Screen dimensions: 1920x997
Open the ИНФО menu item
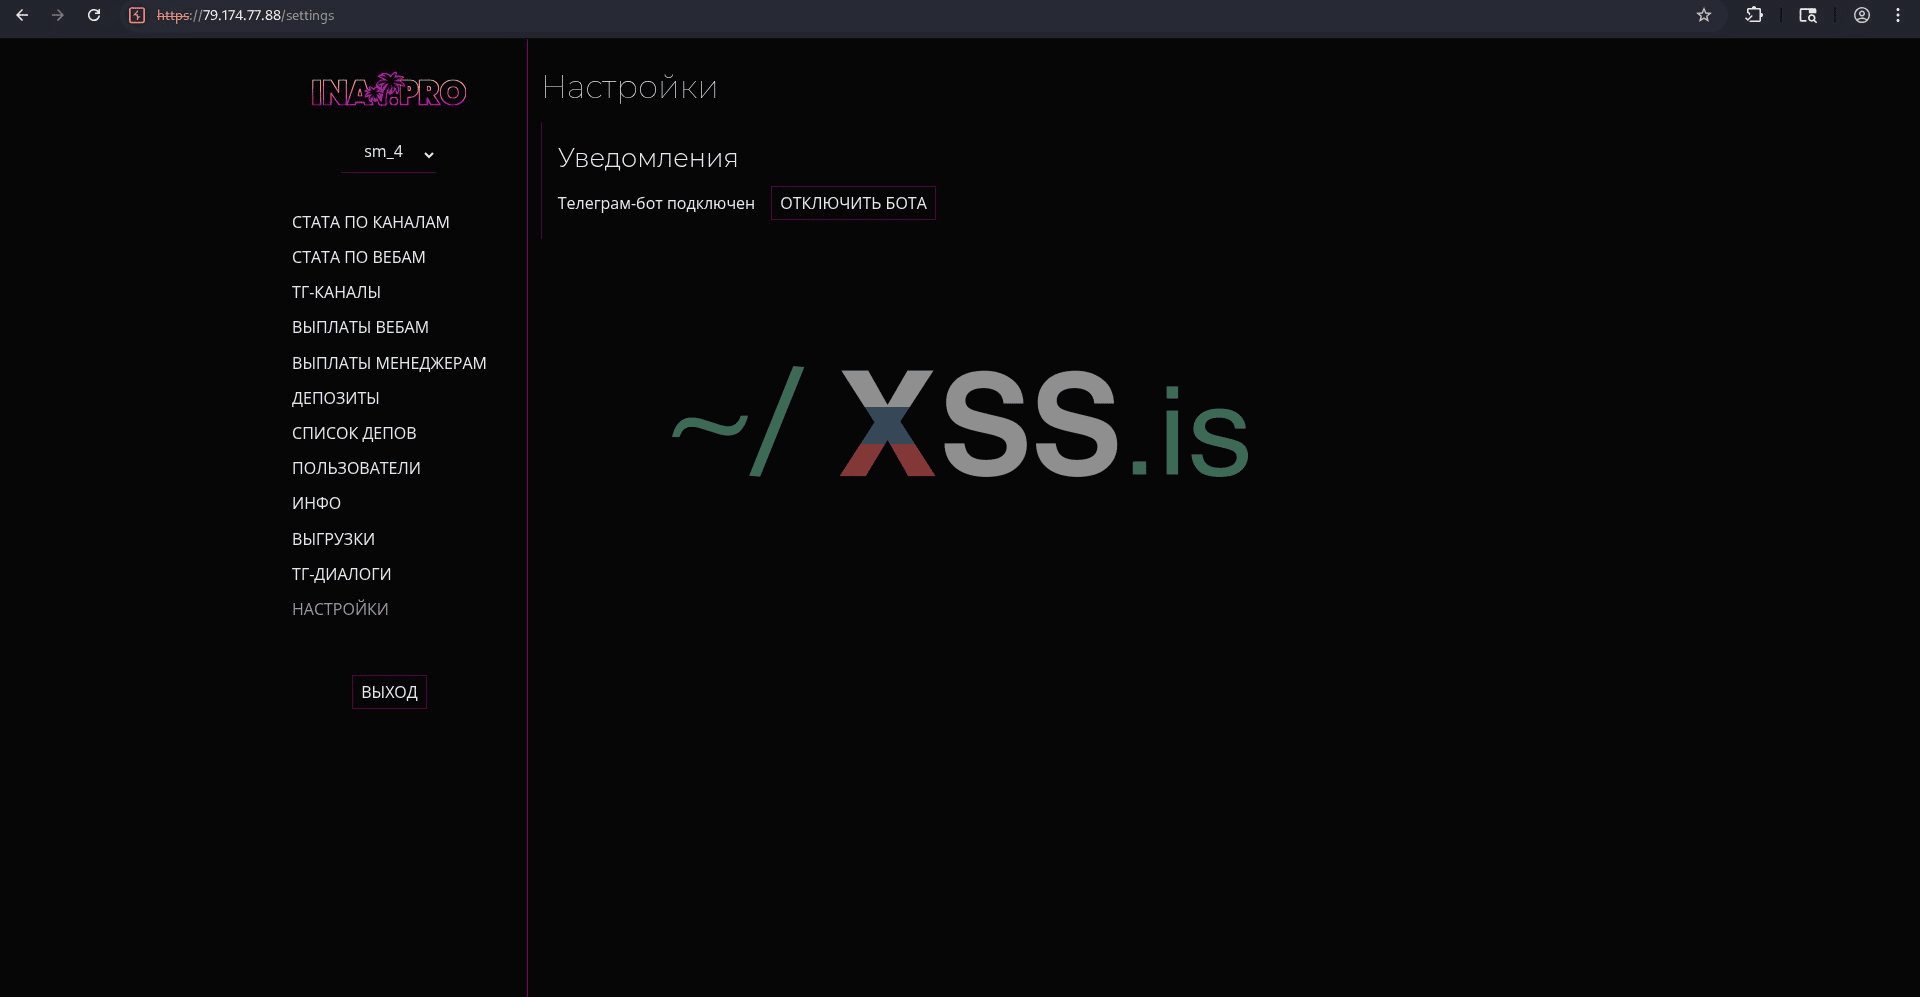click(316, 503)
